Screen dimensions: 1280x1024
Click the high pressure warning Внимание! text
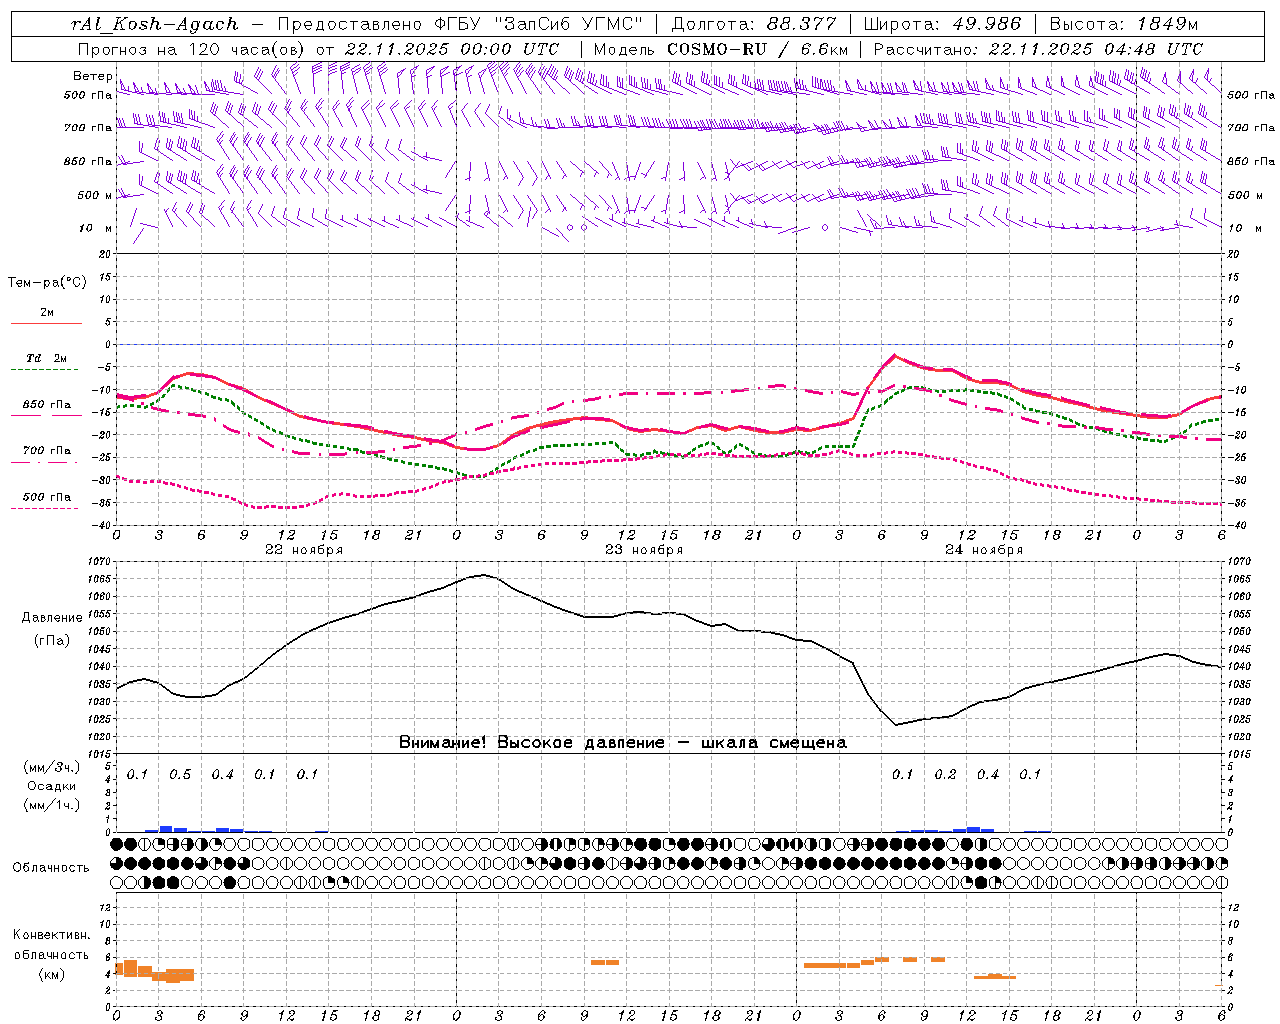coord(622,743)
